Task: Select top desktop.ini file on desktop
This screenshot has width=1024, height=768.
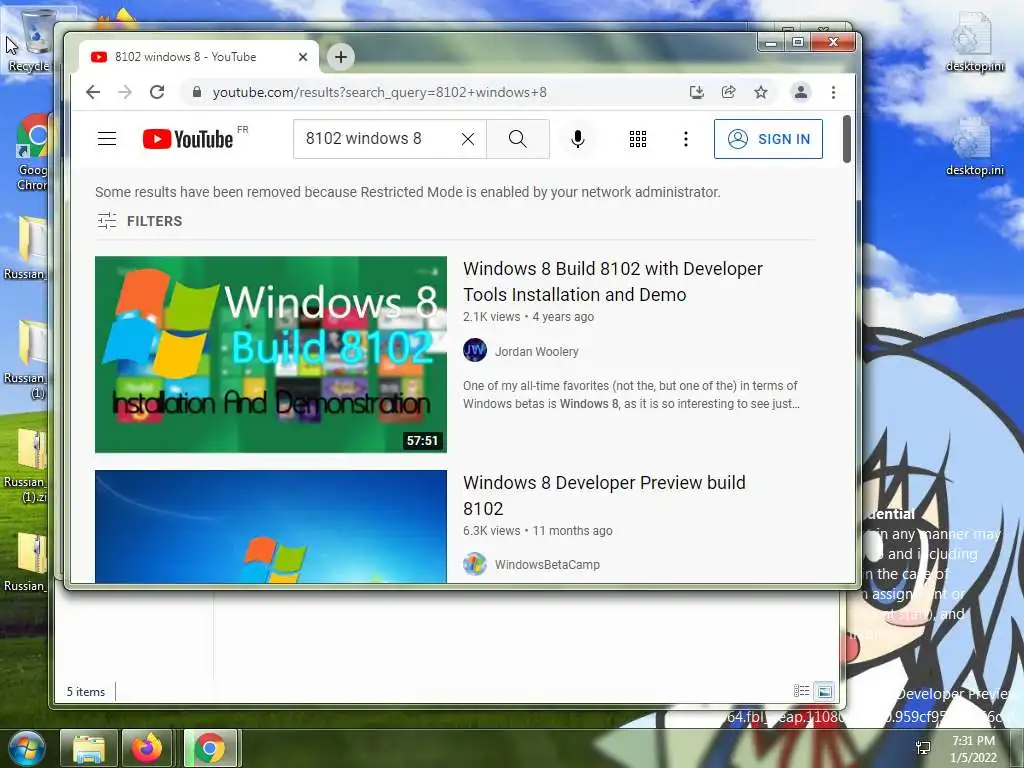Action: pyautogui.click(x=974, y=40)
